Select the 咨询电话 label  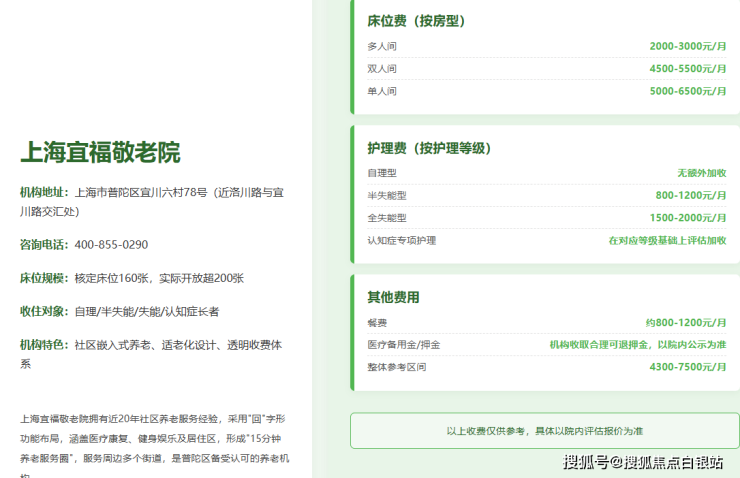point(42,244)
